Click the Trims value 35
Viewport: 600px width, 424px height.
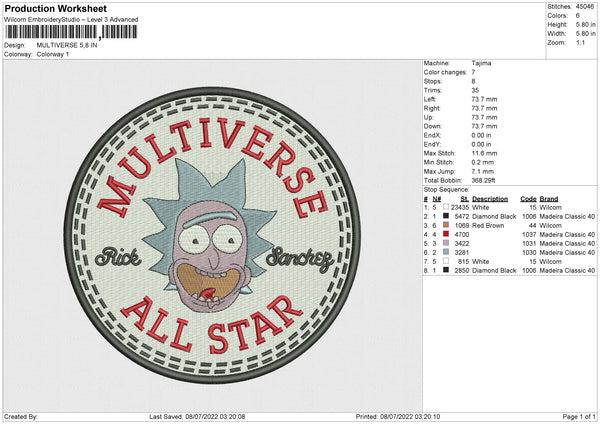475,90
